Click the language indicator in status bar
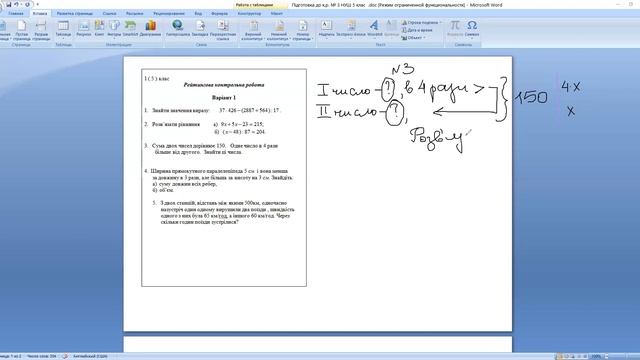Viewport: 640px width, 360px height. tap(90, 356)
